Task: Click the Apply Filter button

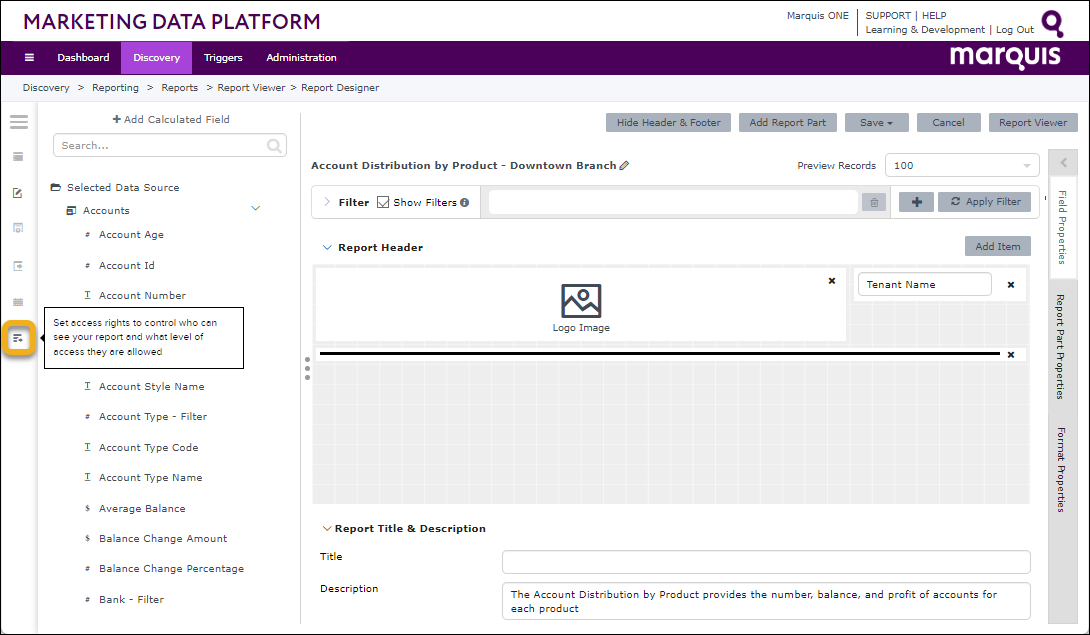Action: pos(984,202)
